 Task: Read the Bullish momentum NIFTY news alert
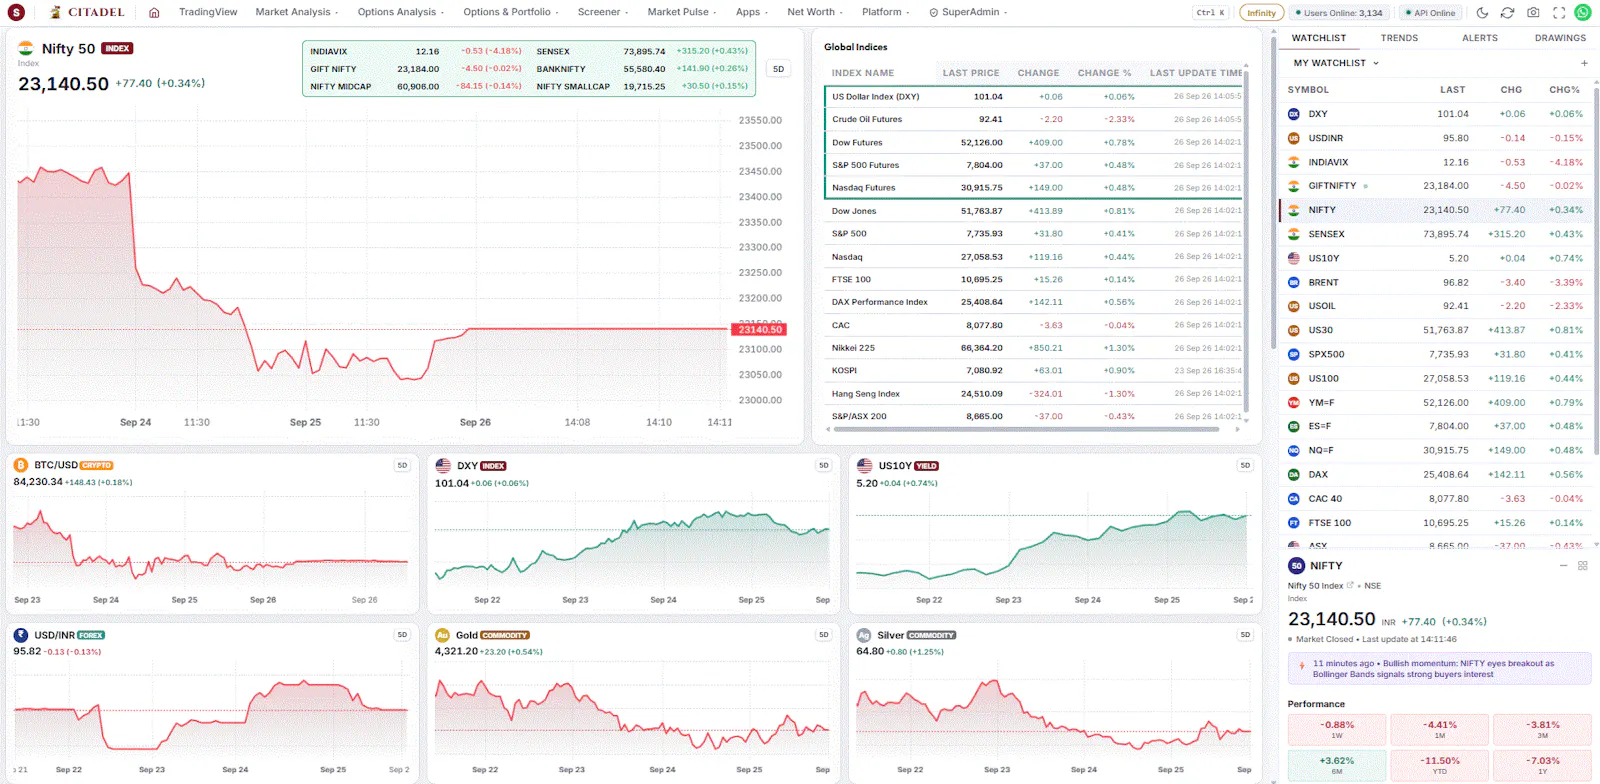tap(1440, 669)
